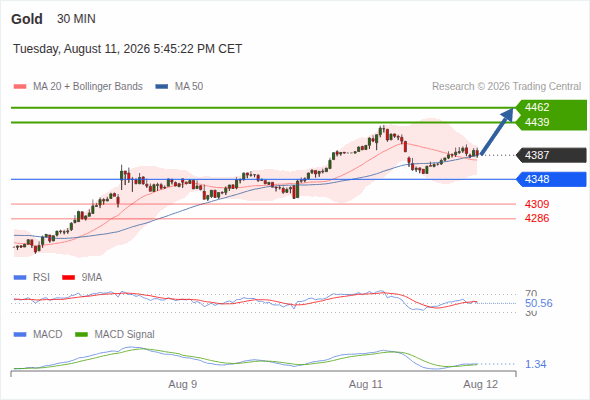Click the MACD Signal green legend swatch

(81, 335)
